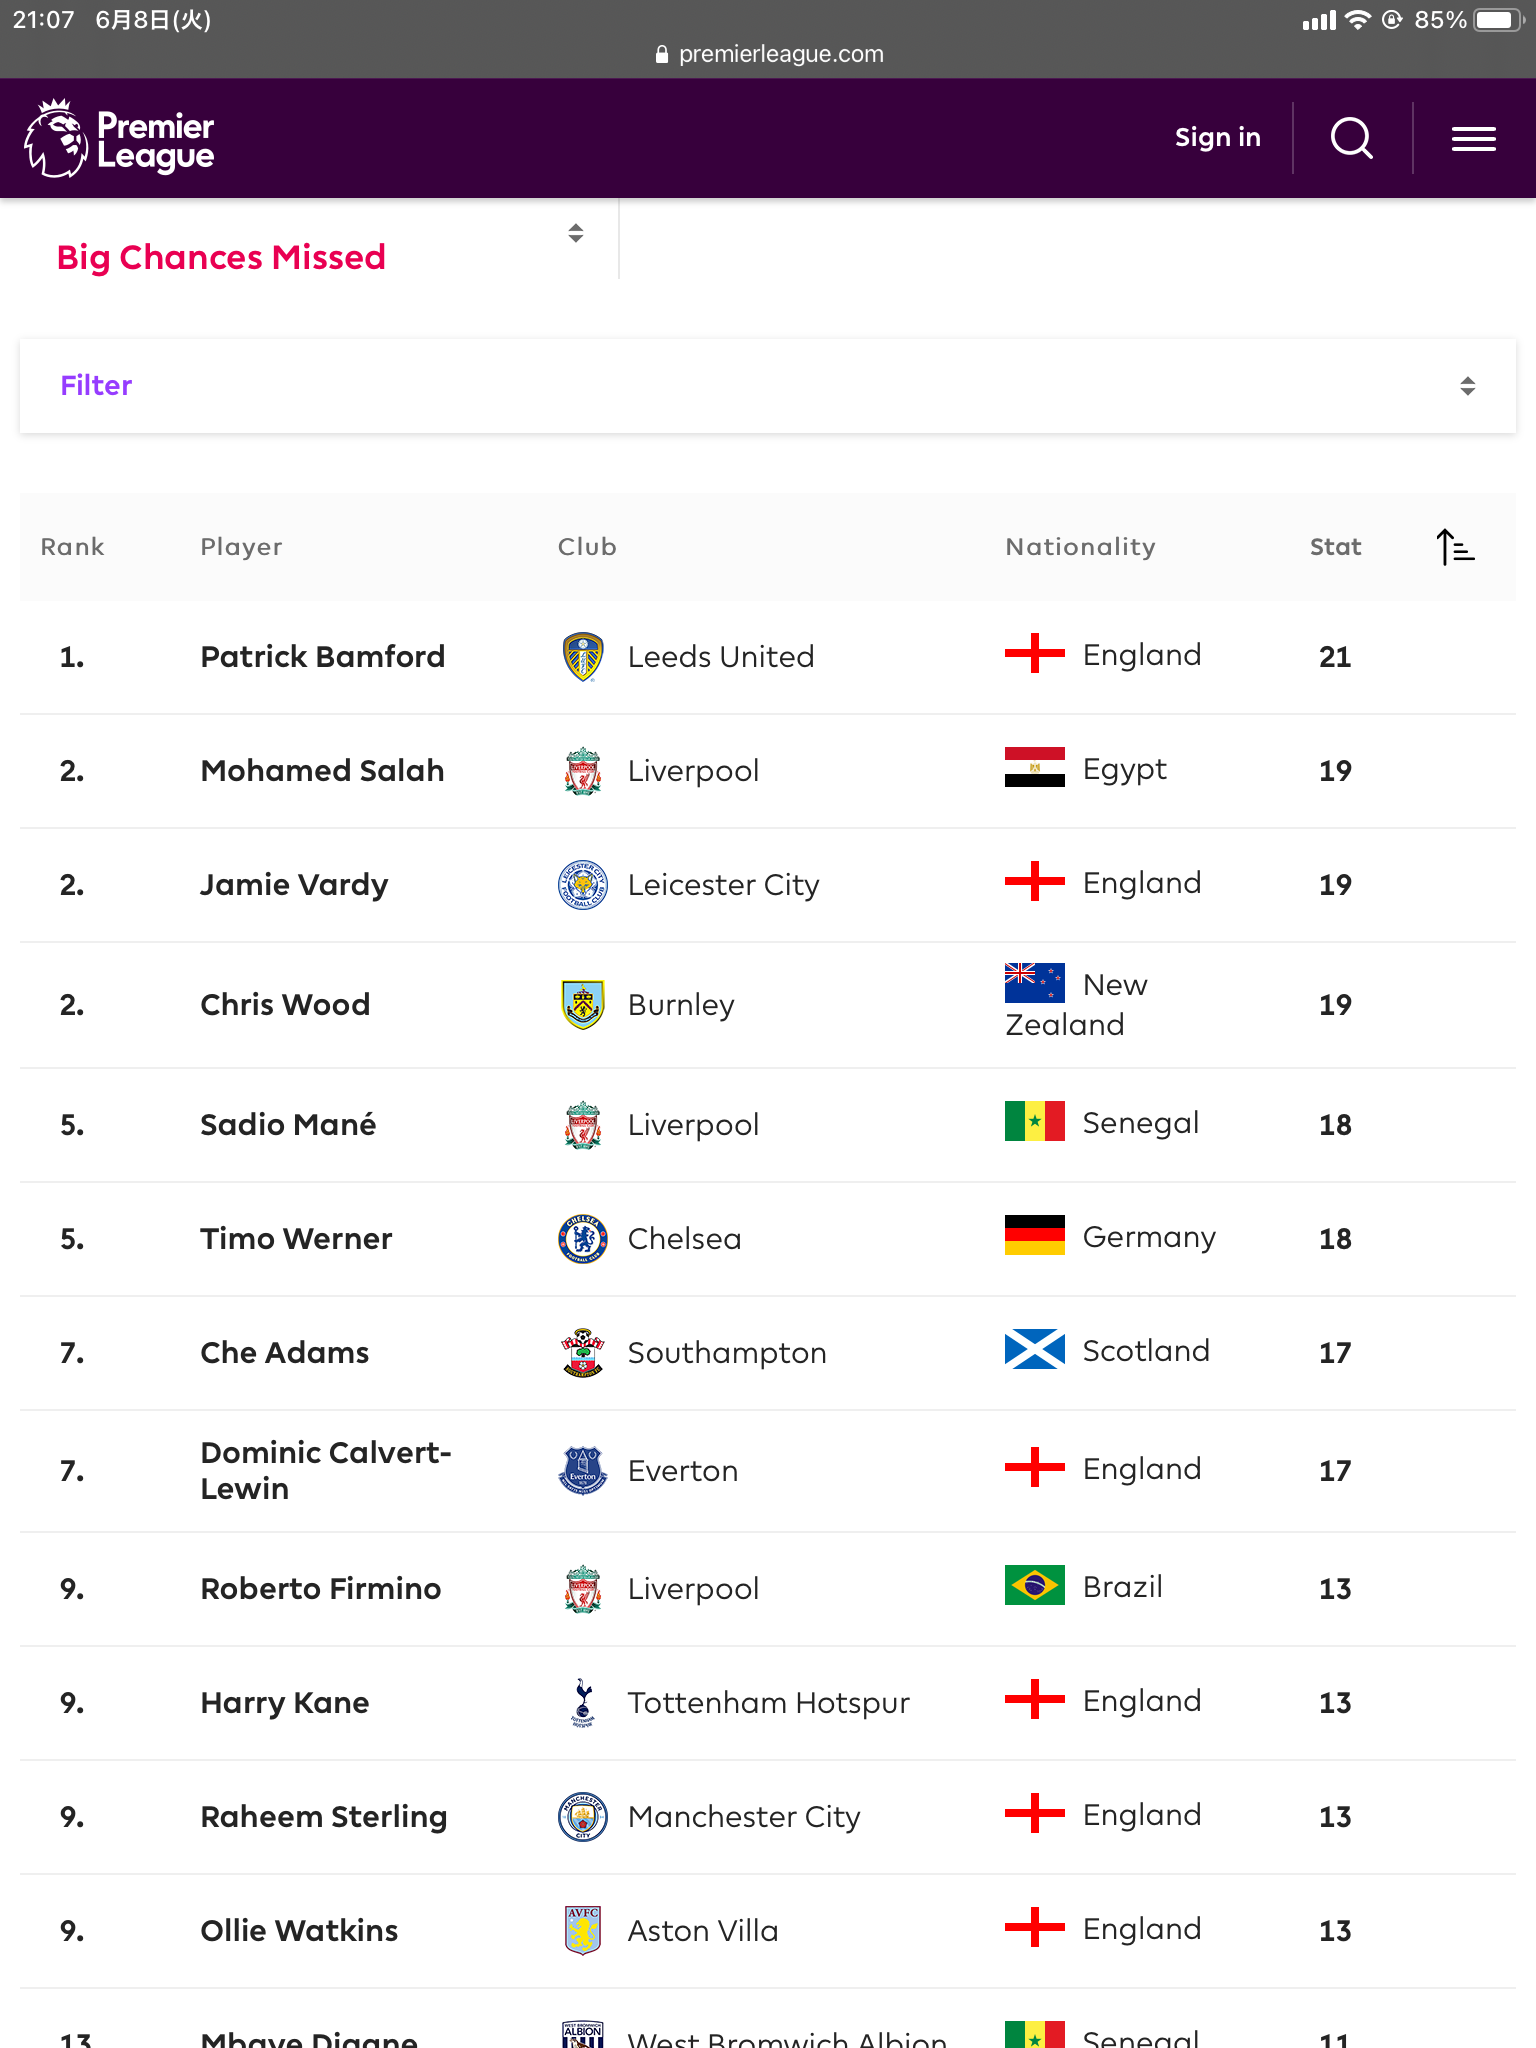Screen dimensions: 1536x2048
Task: Click the Aston Villa crest
Action: (x=583, y=1931)
